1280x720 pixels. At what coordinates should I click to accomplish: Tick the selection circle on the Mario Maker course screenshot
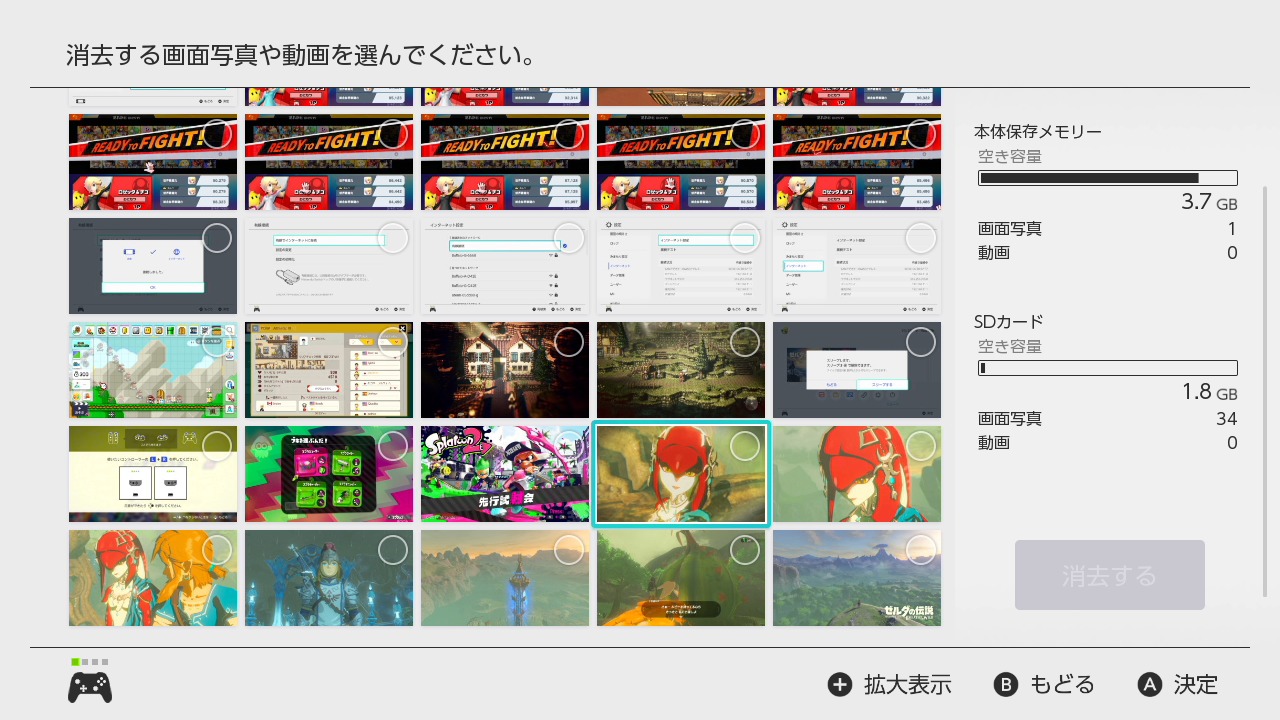point(217,342)
